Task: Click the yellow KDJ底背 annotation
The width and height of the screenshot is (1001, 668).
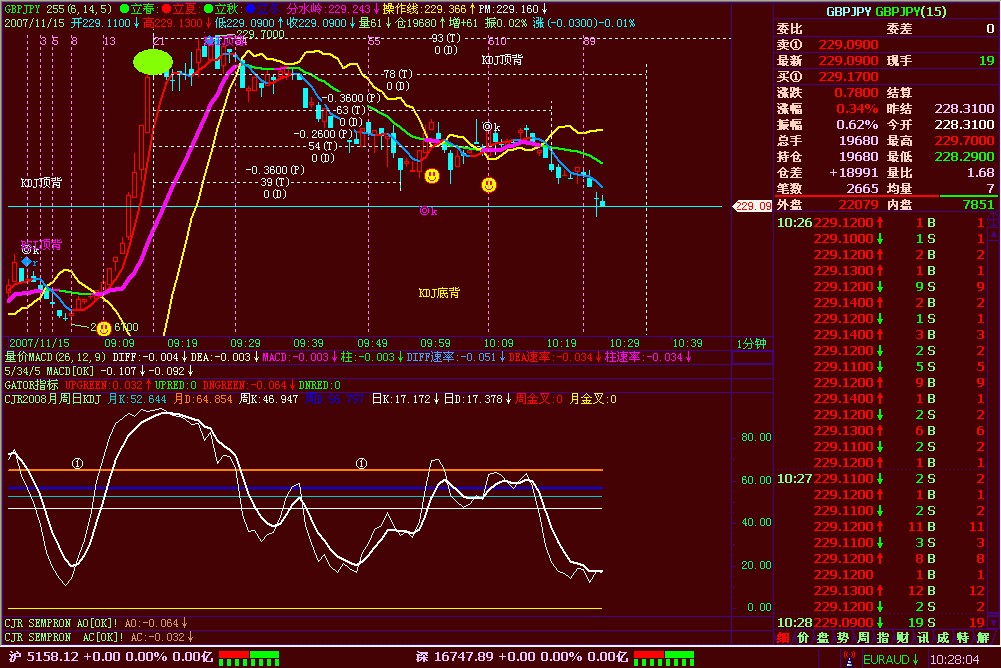Action: pyautogui.click(x=439, y=293)
